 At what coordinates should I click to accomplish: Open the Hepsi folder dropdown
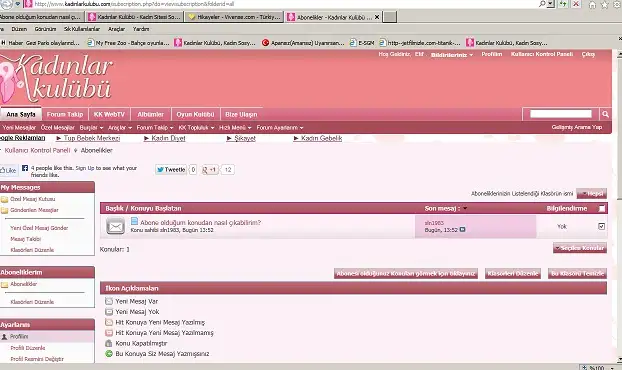[x=591, y=194]
